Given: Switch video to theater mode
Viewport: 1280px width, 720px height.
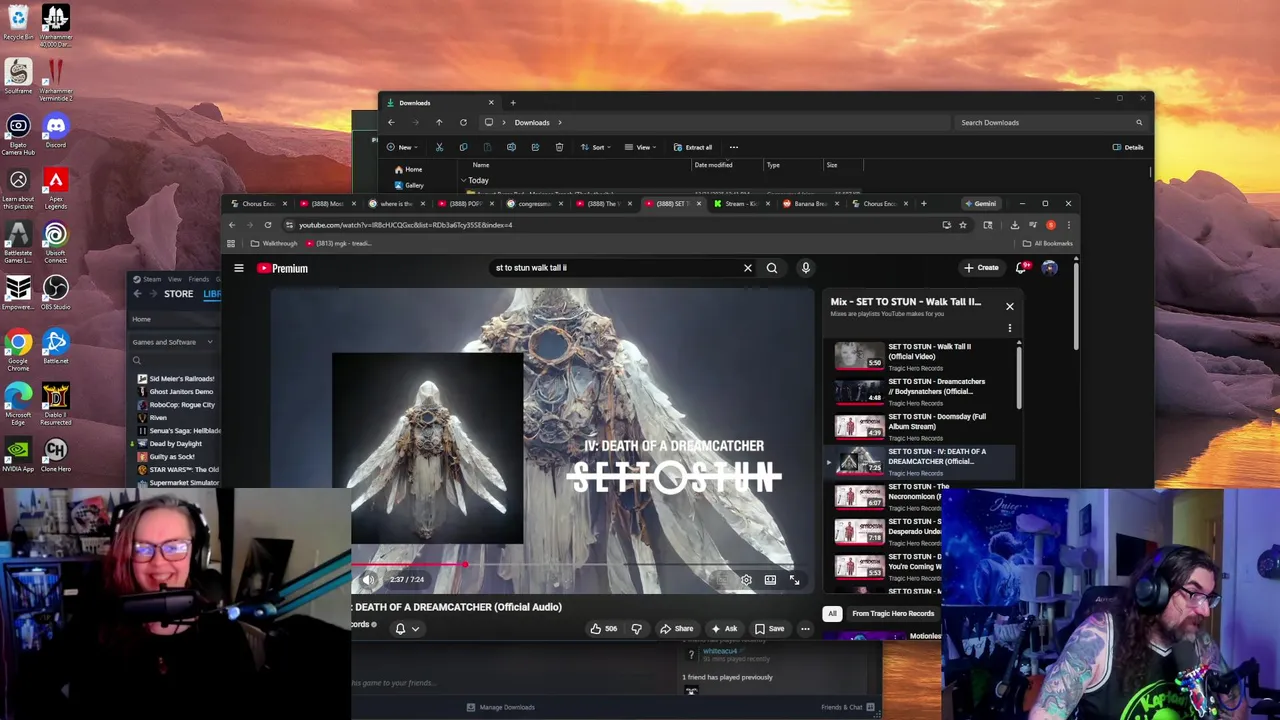Looking at the screenshot, I should click(770, 580).
